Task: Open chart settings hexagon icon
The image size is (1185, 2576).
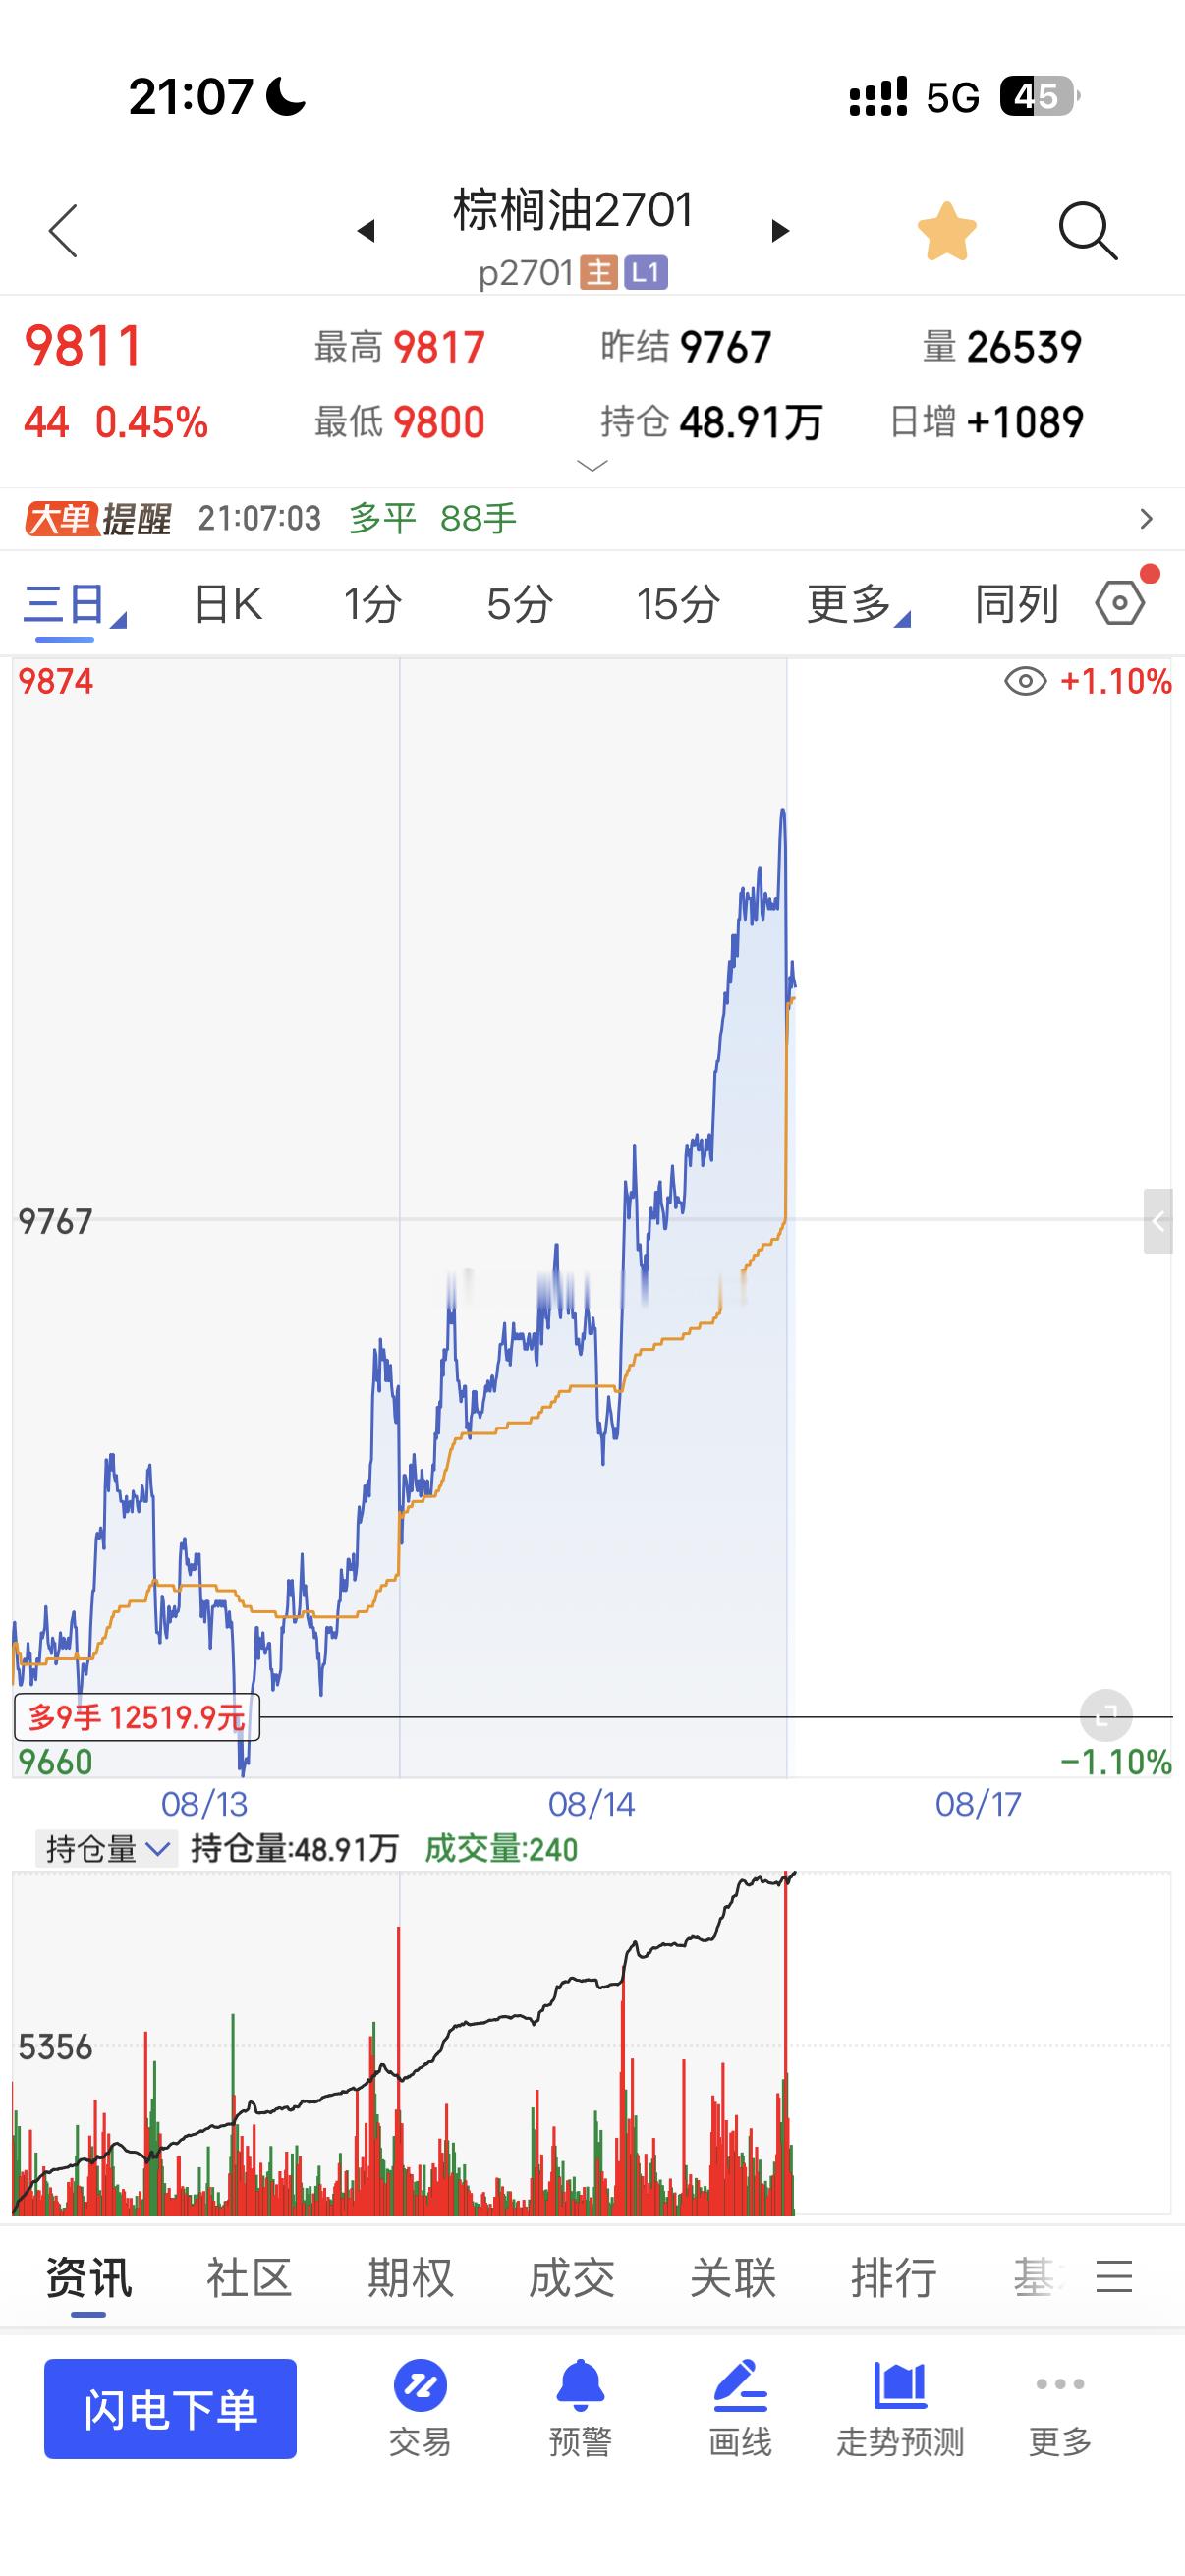Action: click(x=1121, y=603)
